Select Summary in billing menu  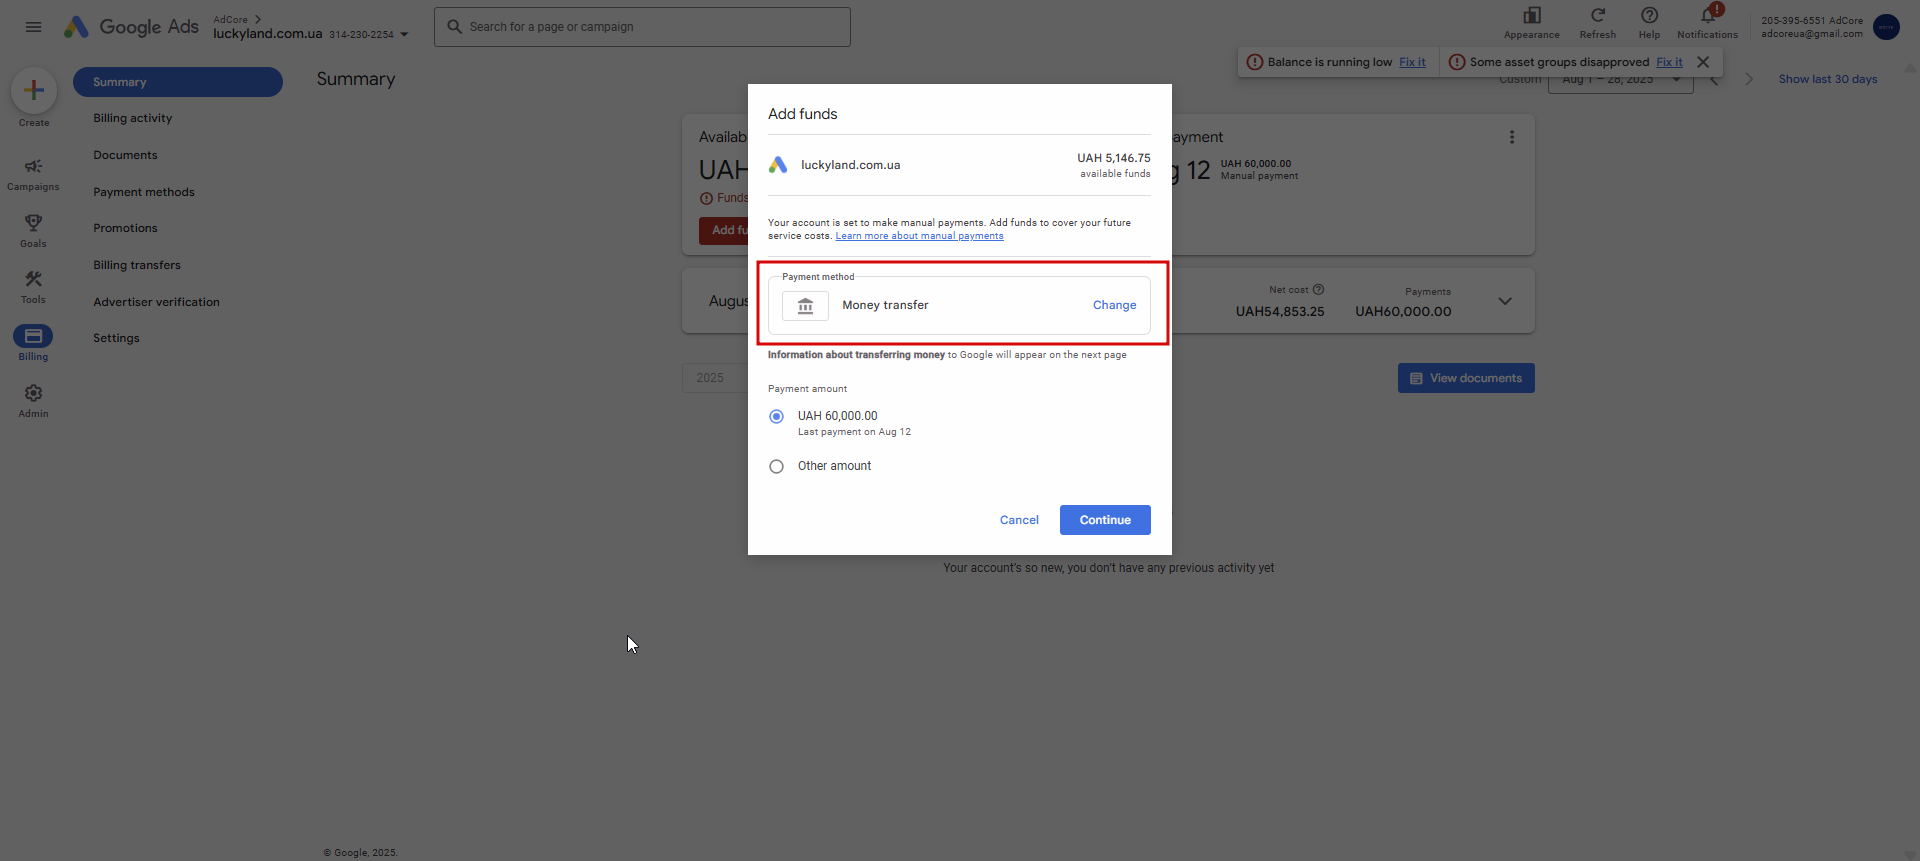coord(178,82)
